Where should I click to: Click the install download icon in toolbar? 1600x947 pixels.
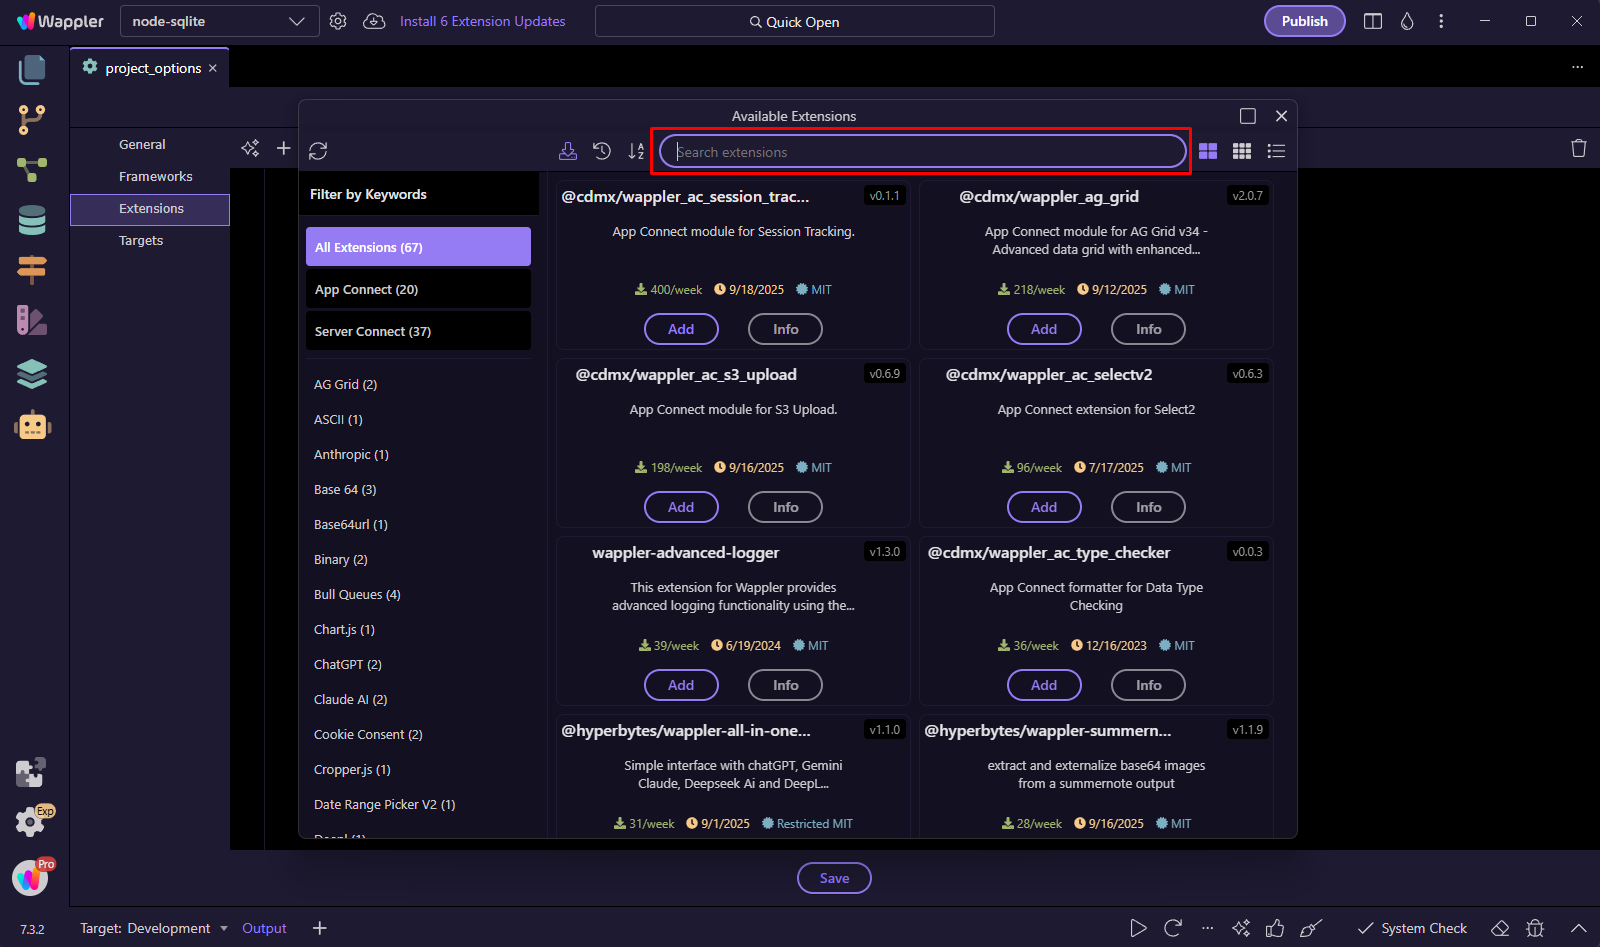tap(568, 151)
